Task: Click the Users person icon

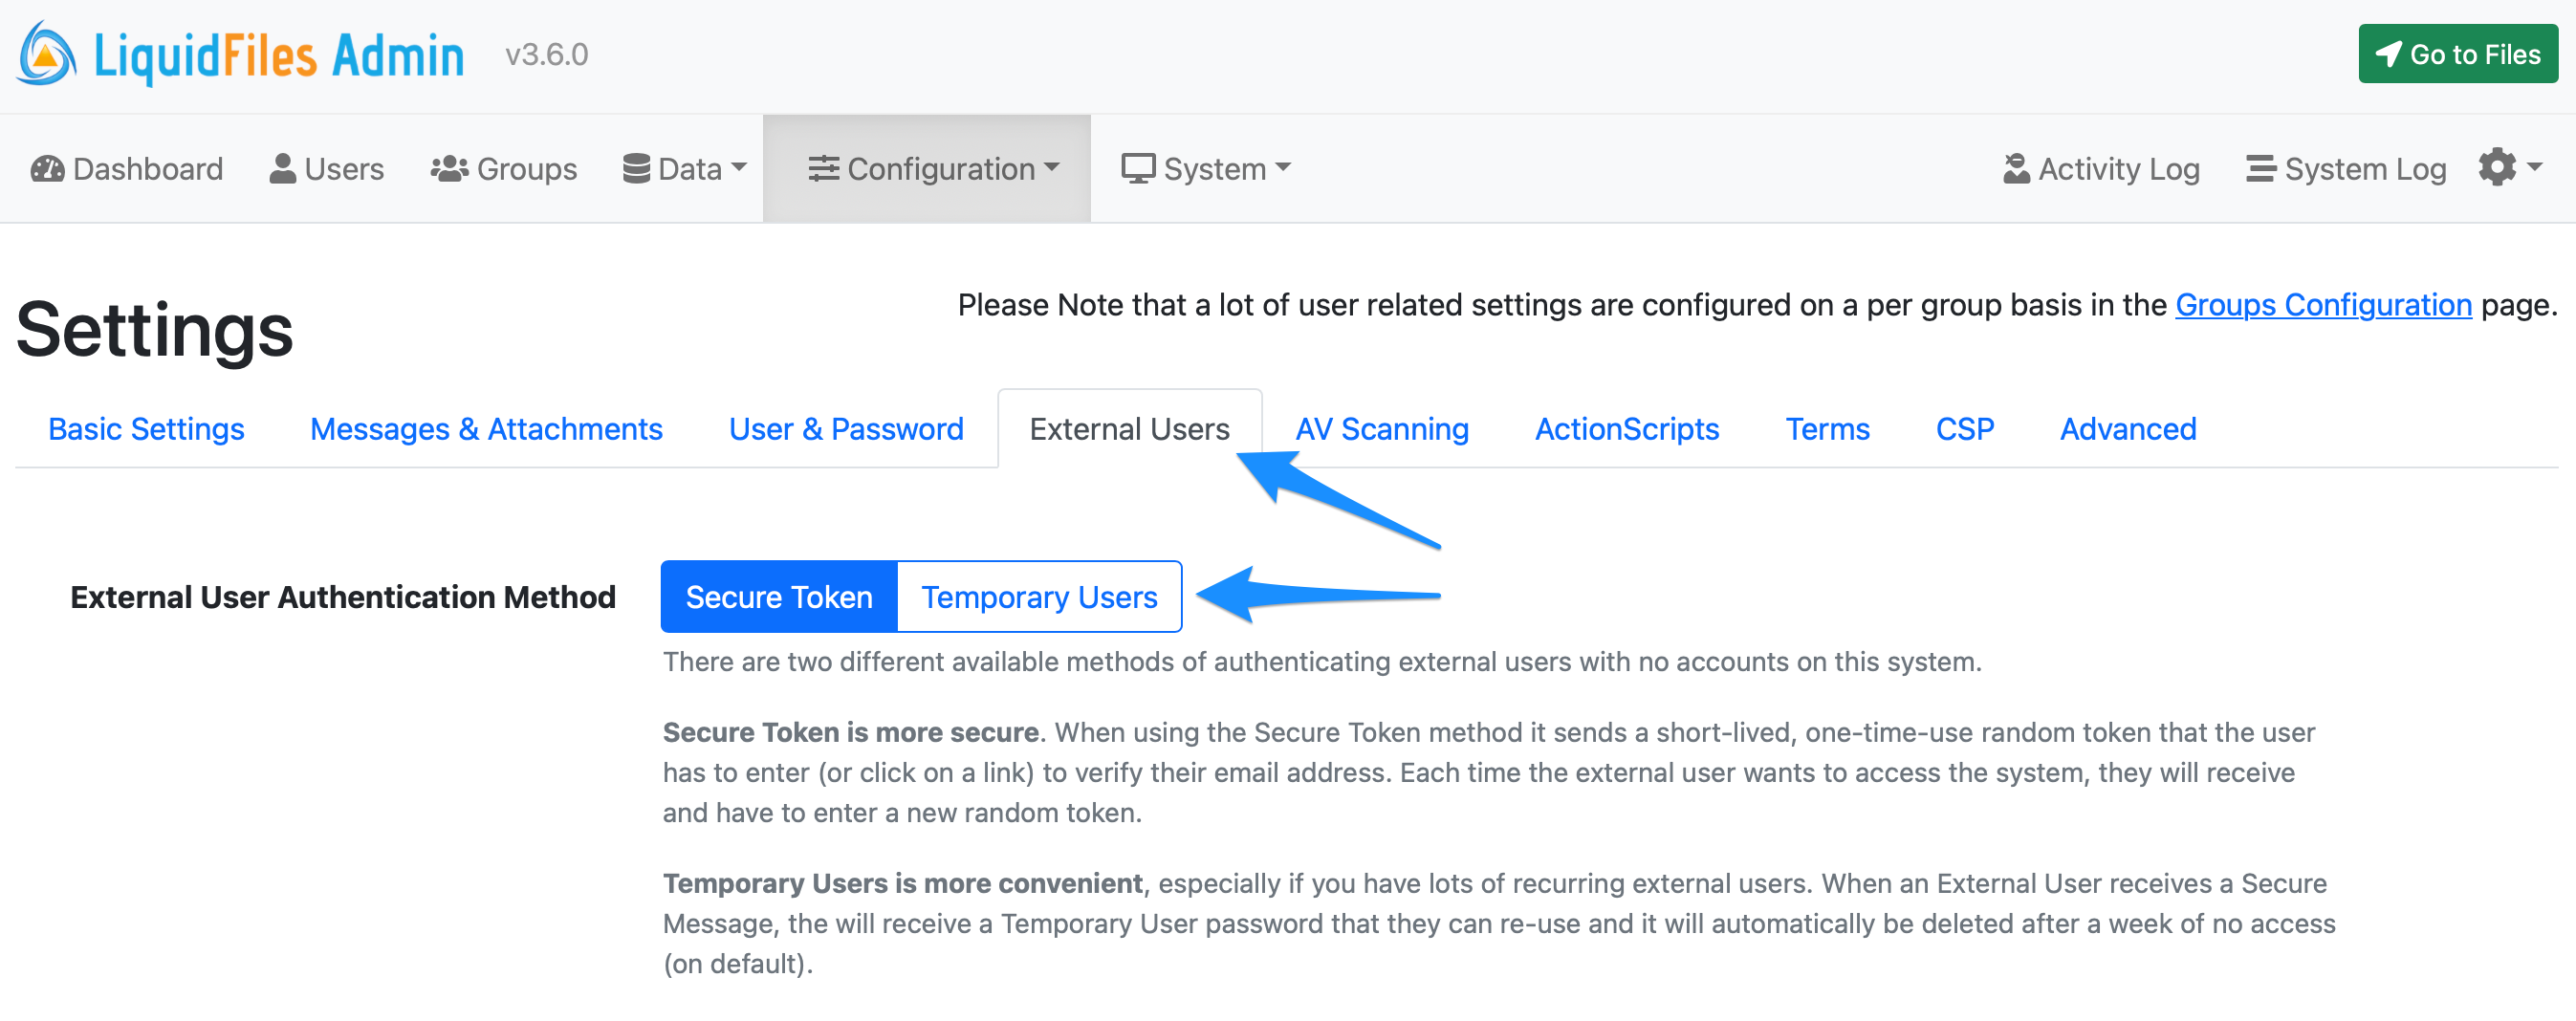Action: 281,167
